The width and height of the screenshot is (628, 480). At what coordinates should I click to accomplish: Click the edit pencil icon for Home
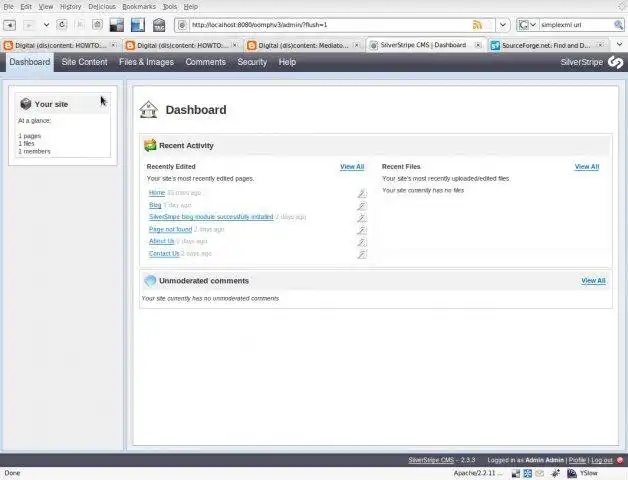tap(362, 194)
